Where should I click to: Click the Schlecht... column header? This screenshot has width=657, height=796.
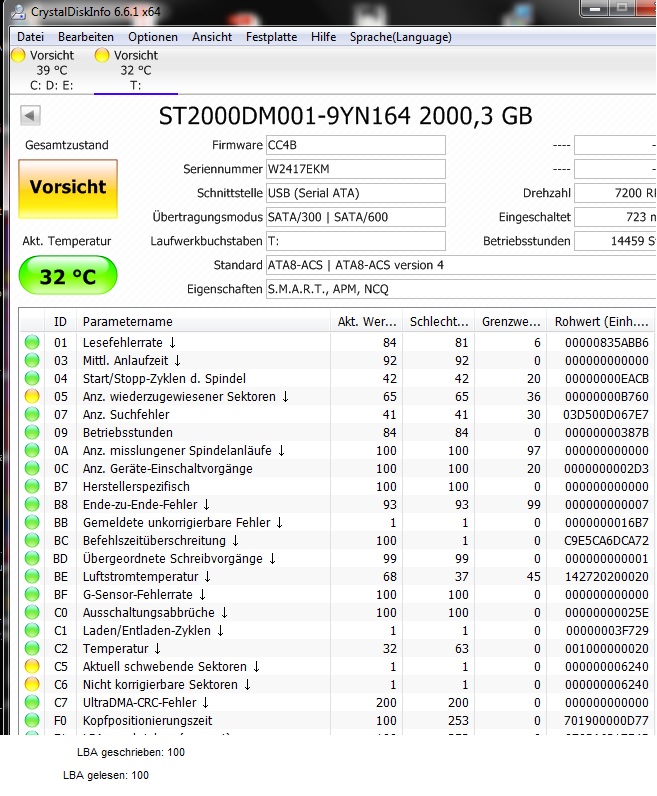pos(439,322)
